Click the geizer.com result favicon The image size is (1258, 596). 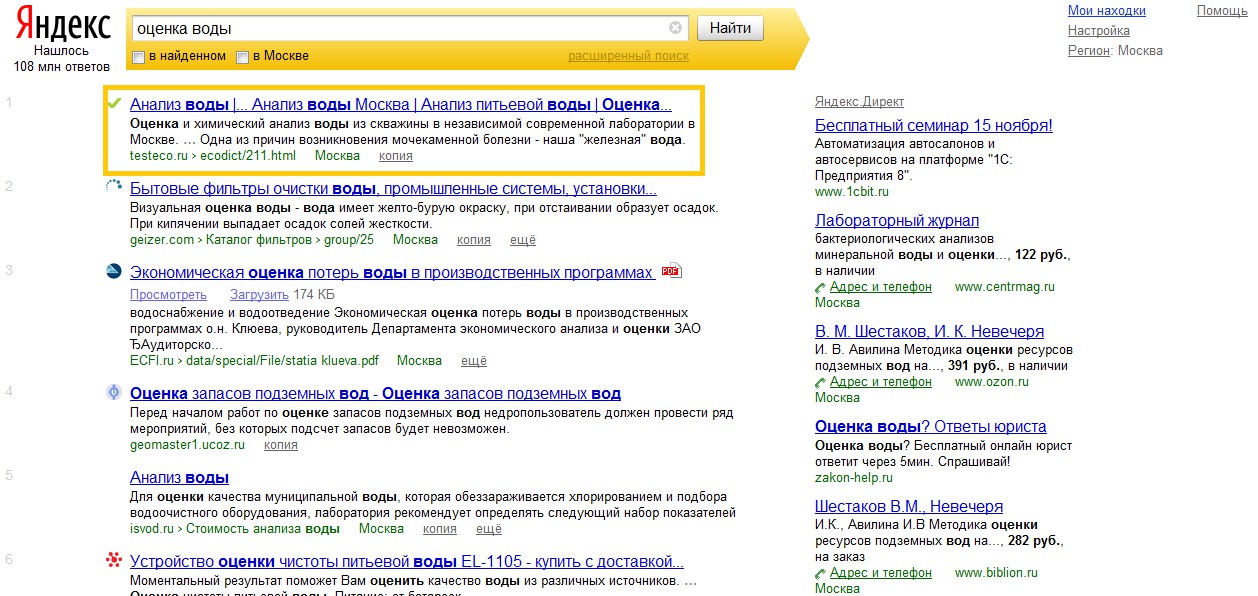pyautogui.click(x=114, y=187)
